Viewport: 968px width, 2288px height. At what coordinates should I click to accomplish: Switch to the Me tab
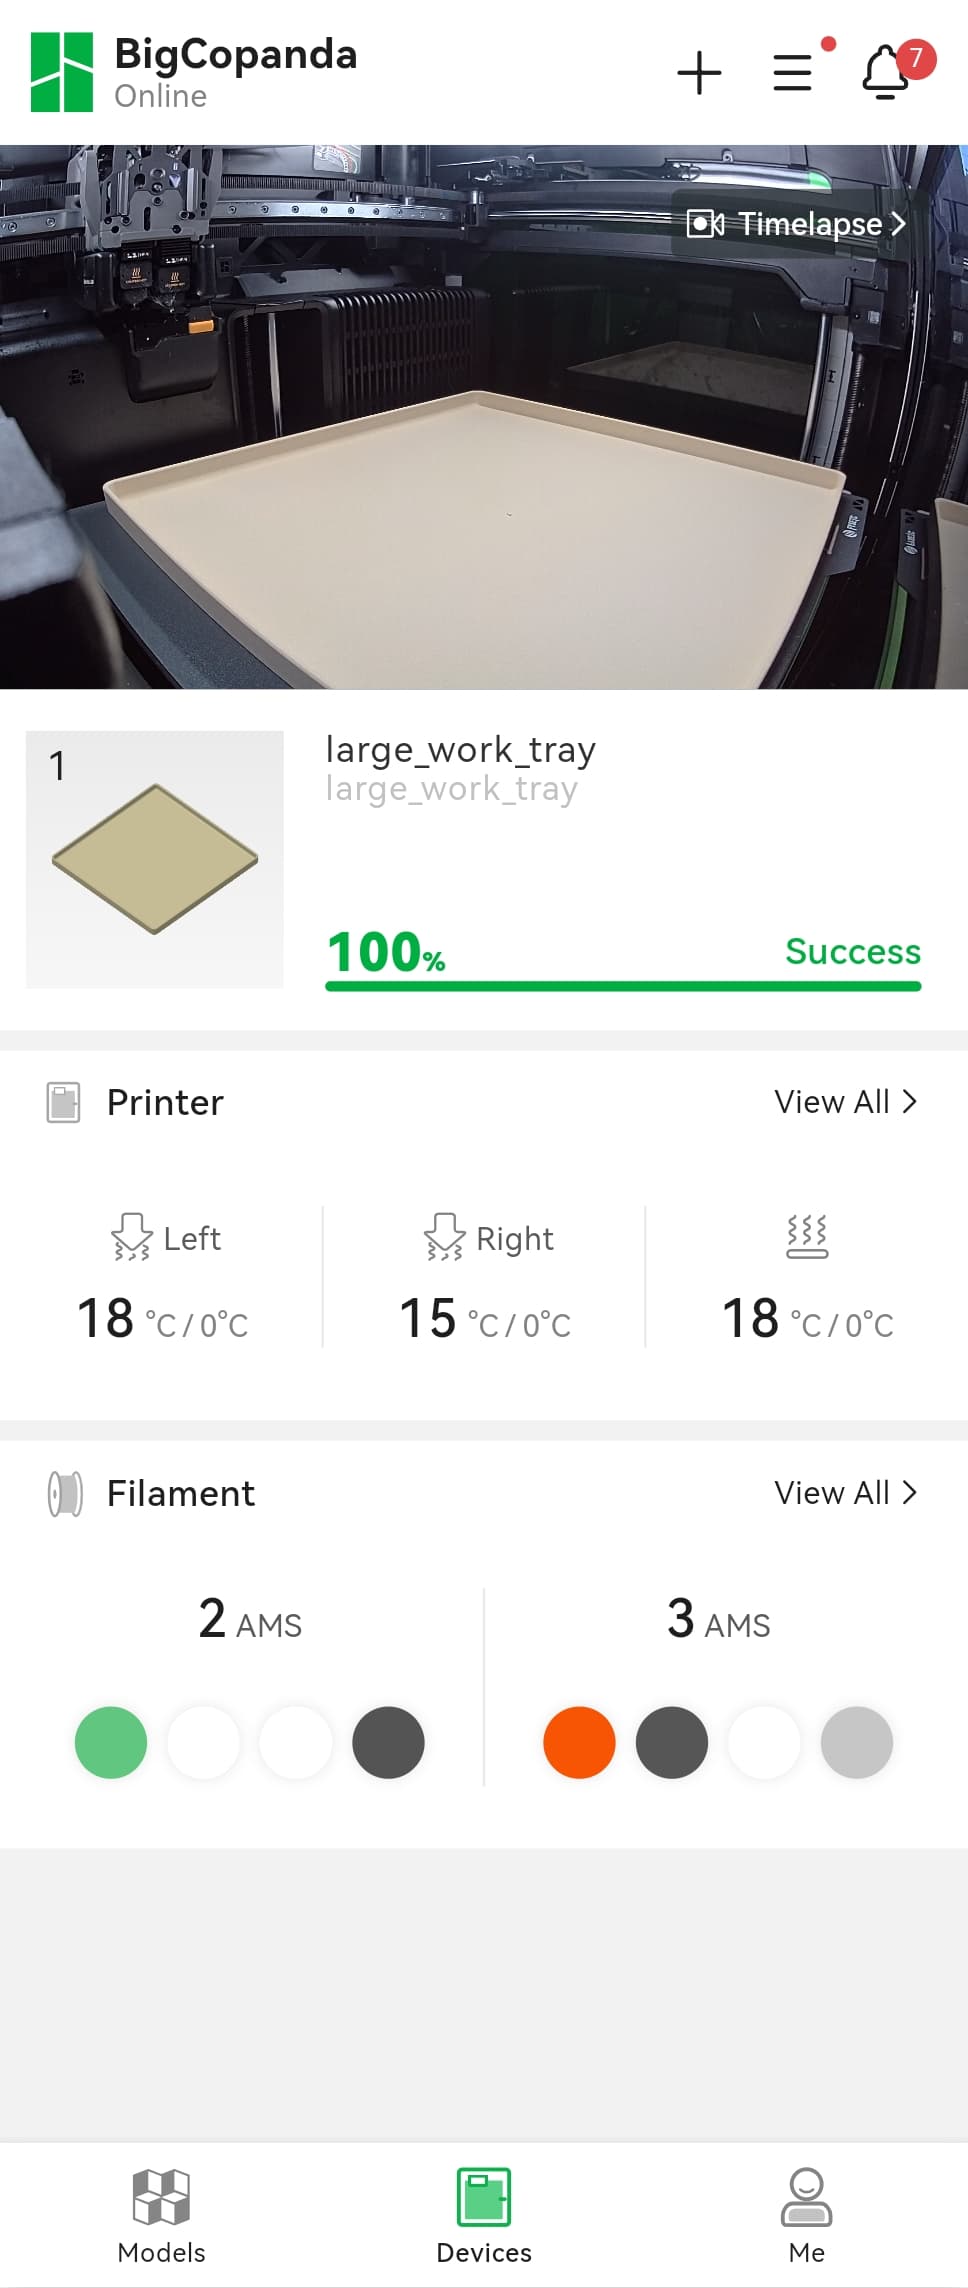[806, 2214]
